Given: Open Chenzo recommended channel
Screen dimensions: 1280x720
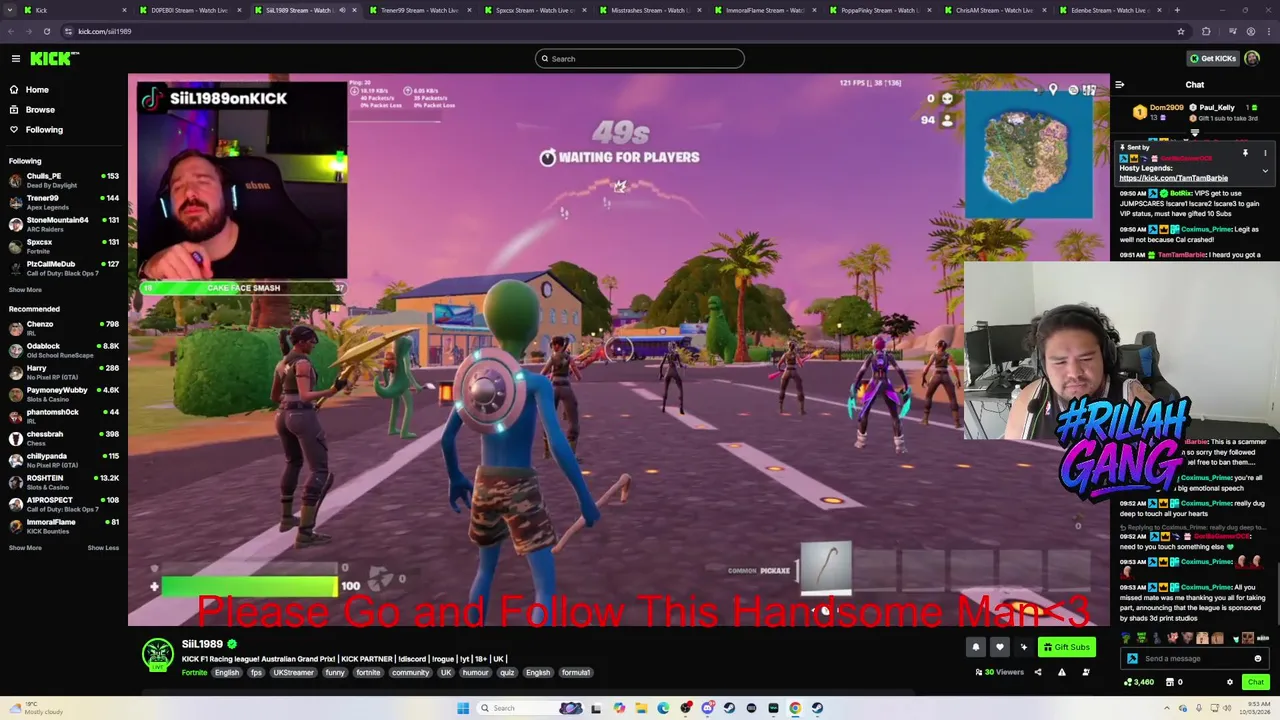Looking at the screenshot, I should pos(64,328).
